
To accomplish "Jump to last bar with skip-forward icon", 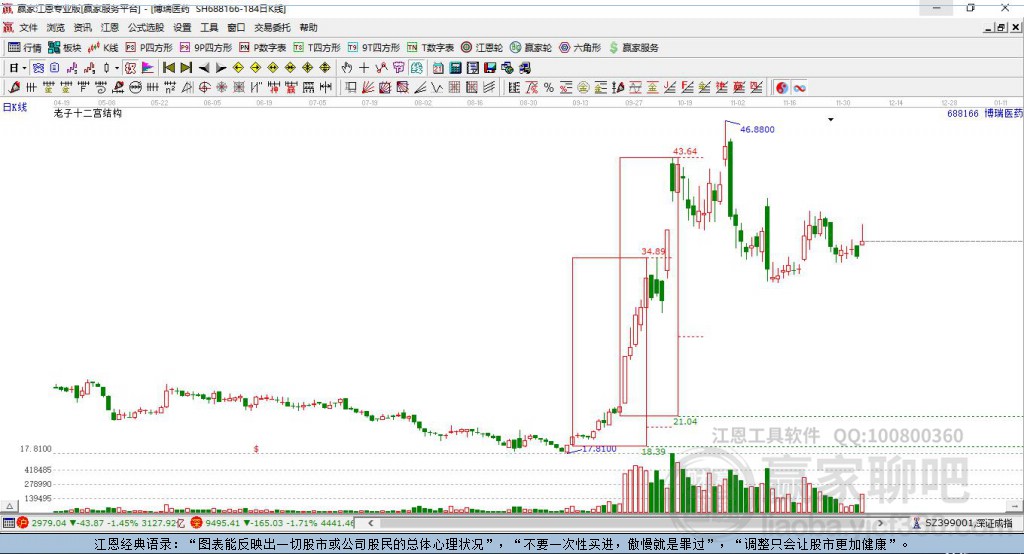I will click(x=186, y=68).
